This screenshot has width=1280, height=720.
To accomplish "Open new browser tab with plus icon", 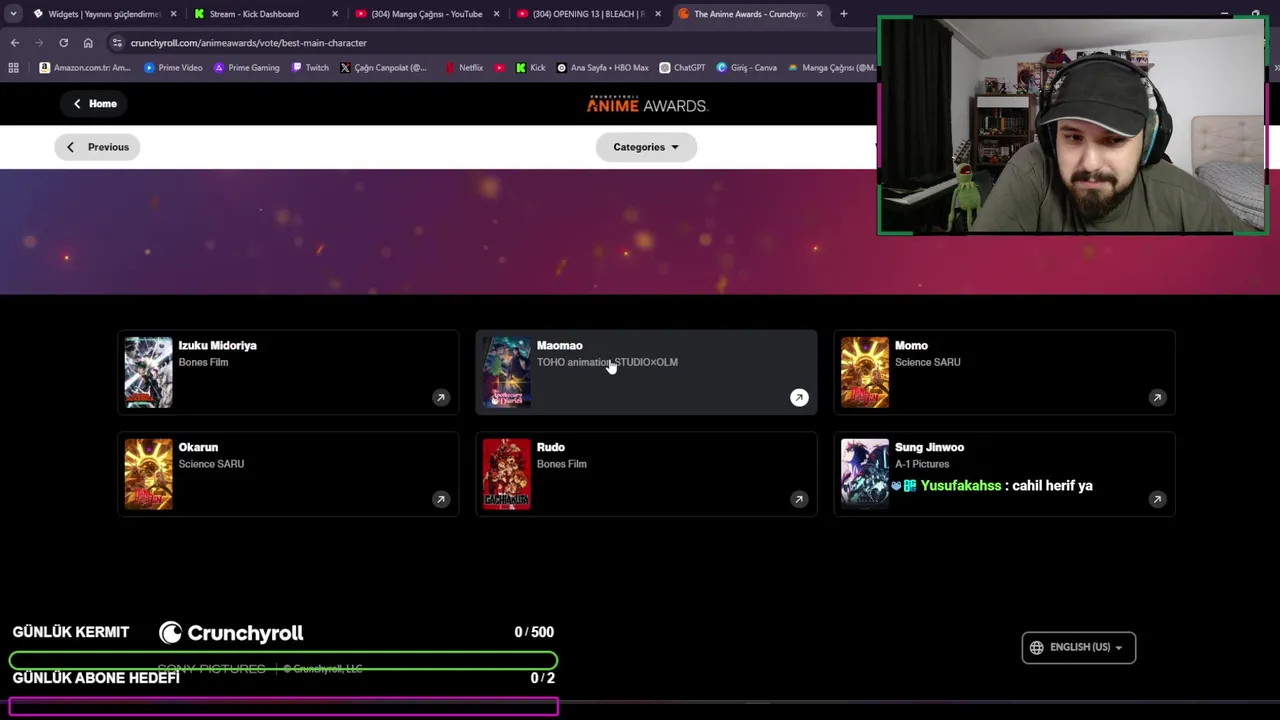I will (843, 14).
